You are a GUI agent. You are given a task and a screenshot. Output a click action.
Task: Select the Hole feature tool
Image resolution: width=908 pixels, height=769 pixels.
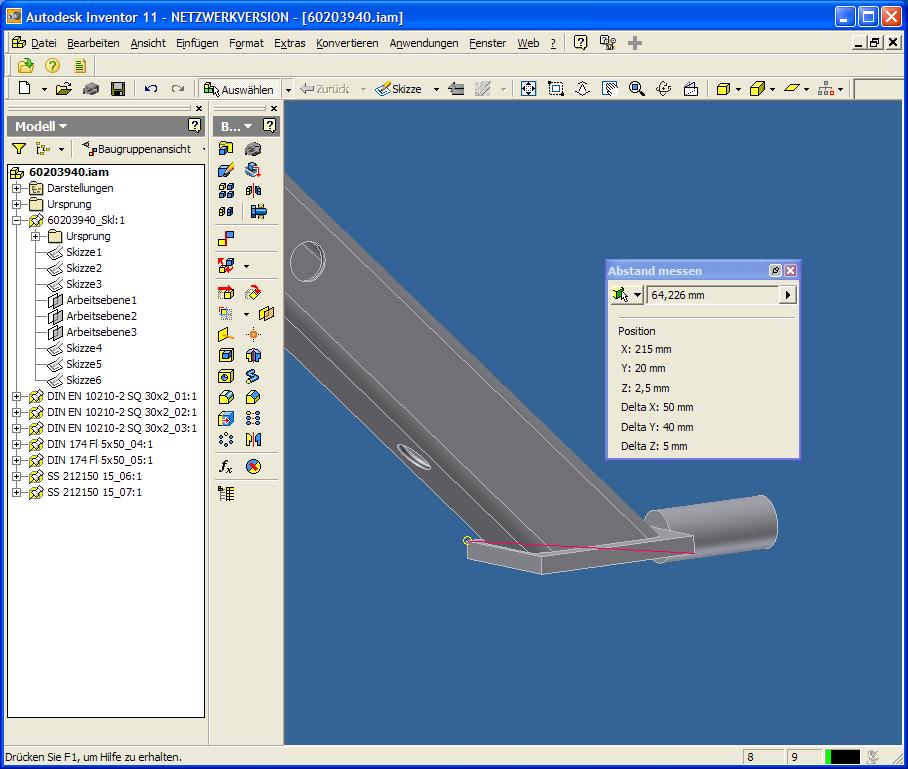coord(226,376)
